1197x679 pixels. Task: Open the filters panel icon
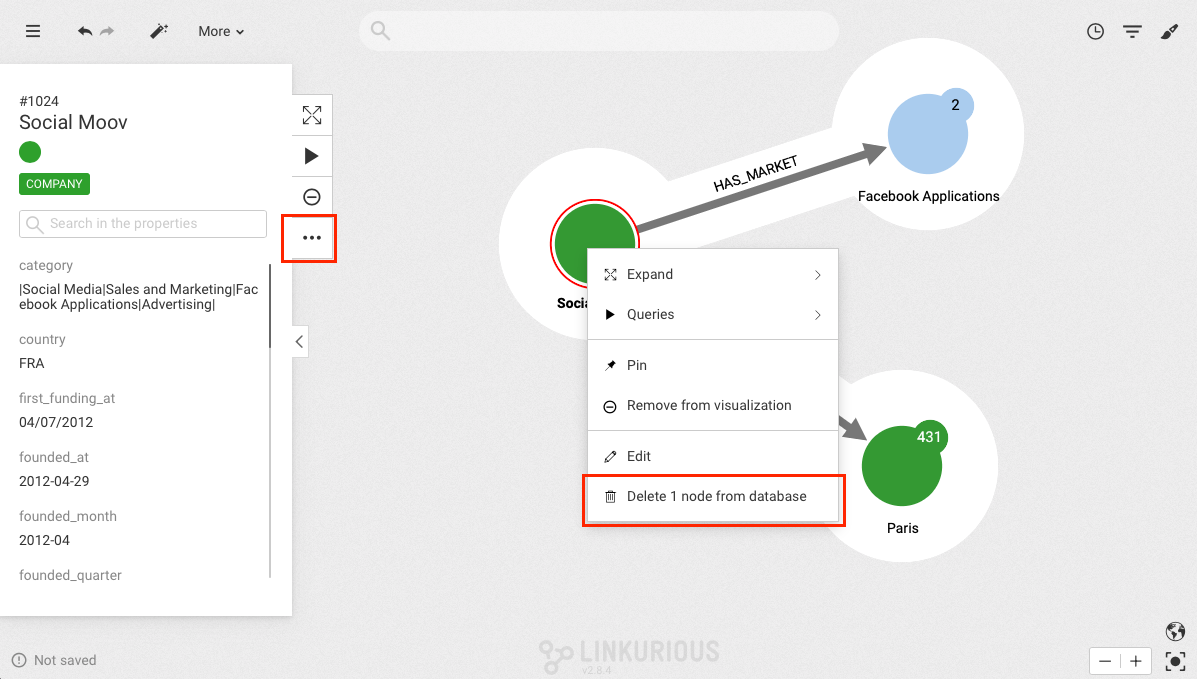click(x=1132, y=32)
